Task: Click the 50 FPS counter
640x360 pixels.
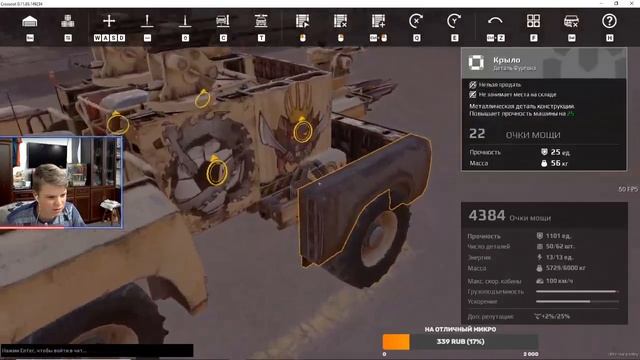Action: pos(628,189)
